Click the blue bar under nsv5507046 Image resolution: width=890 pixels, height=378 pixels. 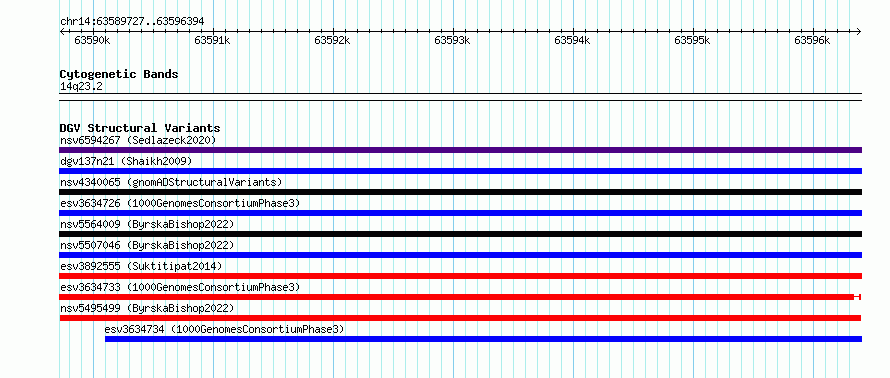coord(460,255)
